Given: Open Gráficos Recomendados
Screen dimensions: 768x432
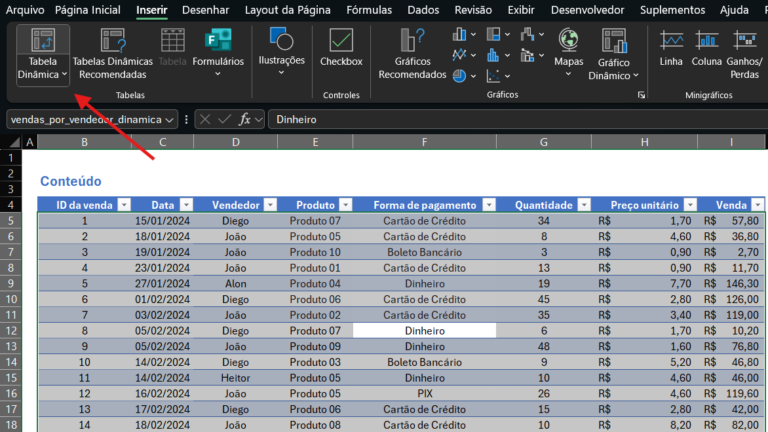Looking at the screenshot, I should 412,54.
